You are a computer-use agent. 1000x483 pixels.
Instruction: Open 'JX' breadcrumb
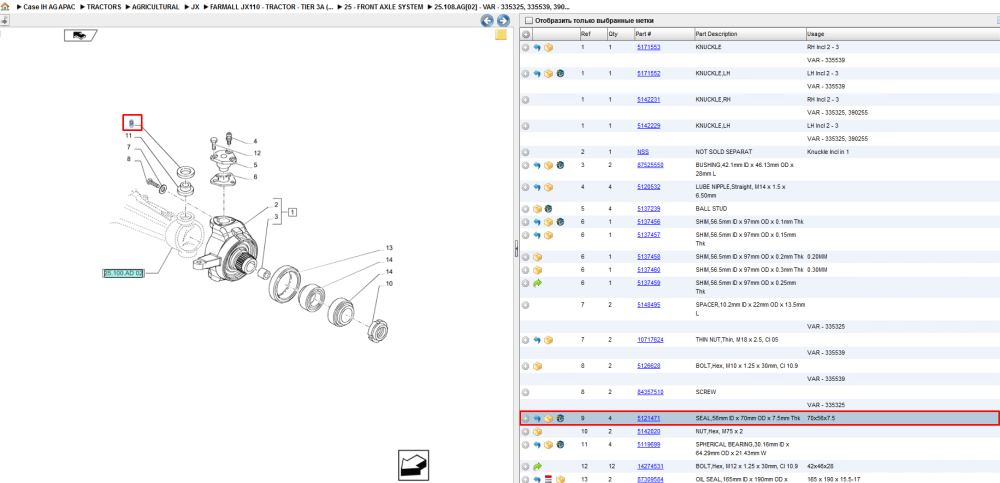click(x=195, y=6)
